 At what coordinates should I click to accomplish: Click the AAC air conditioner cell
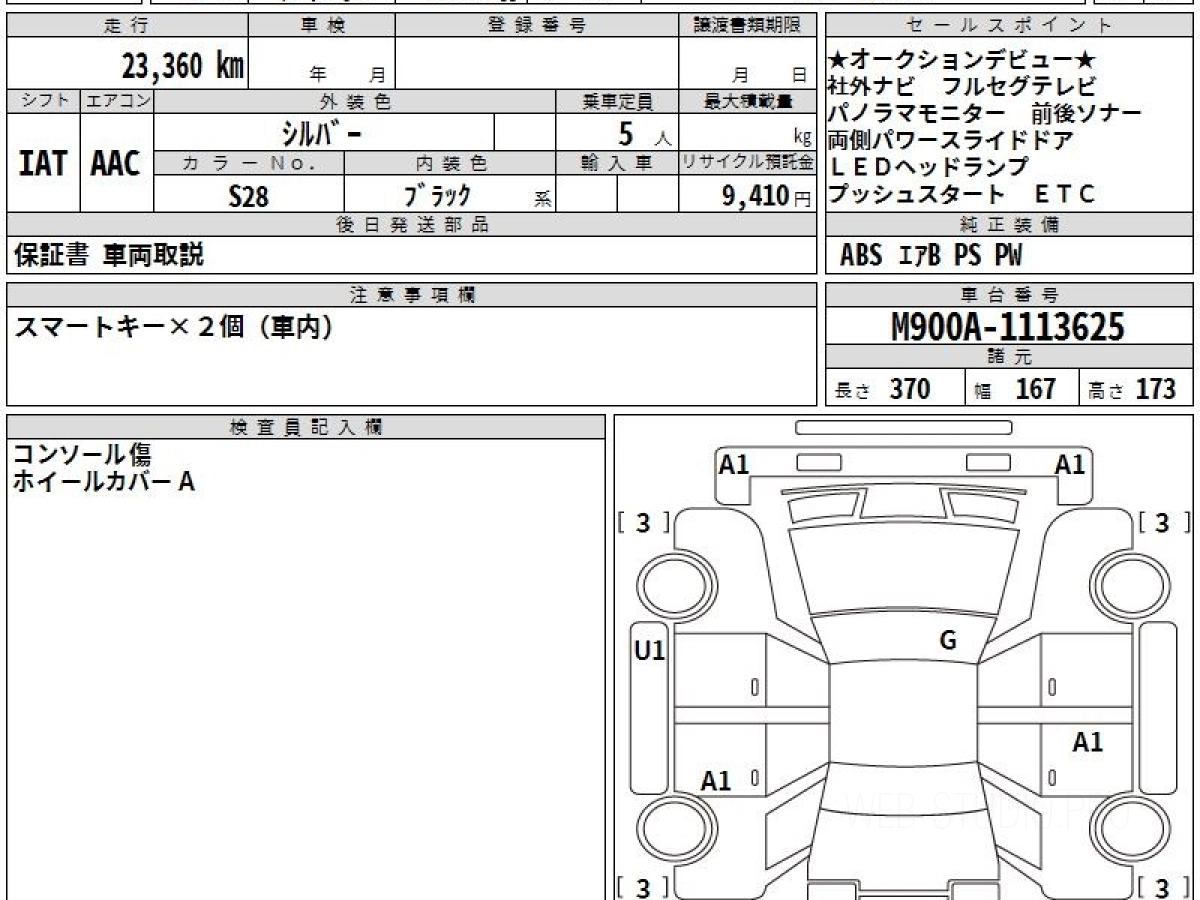point(116,164)
